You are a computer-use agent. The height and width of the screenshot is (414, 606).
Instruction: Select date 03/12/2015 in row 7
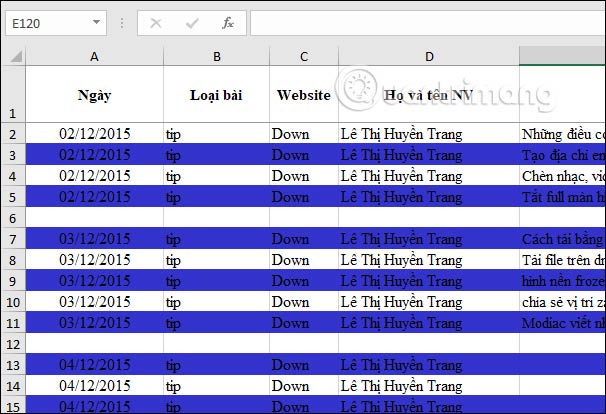[x=94, y=238]
